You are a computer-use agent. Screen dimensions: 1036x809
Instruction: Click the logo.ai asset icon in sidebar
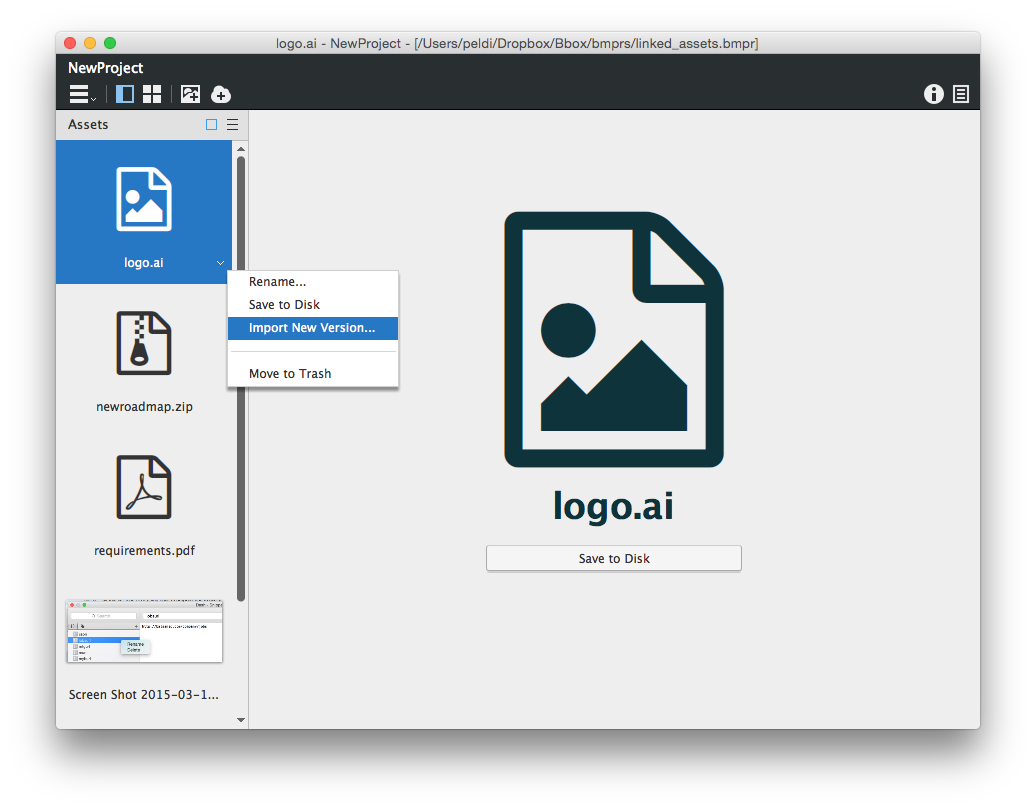click(x=144, y=200)
